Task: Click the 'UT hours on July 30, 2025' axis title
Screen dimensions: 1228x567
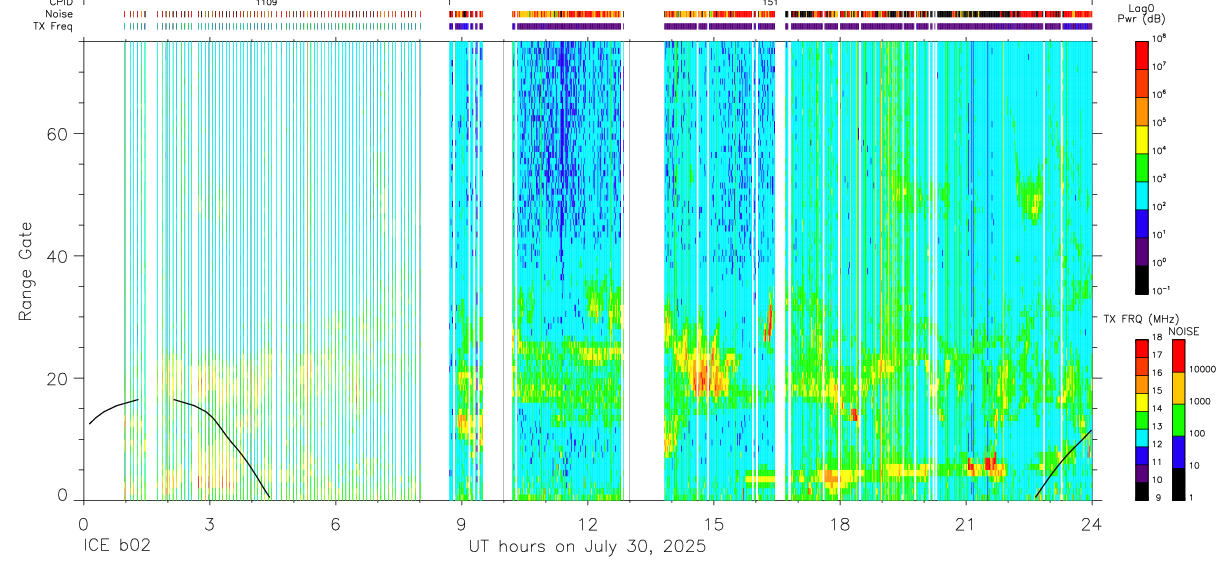Action: tap(587, 547)
